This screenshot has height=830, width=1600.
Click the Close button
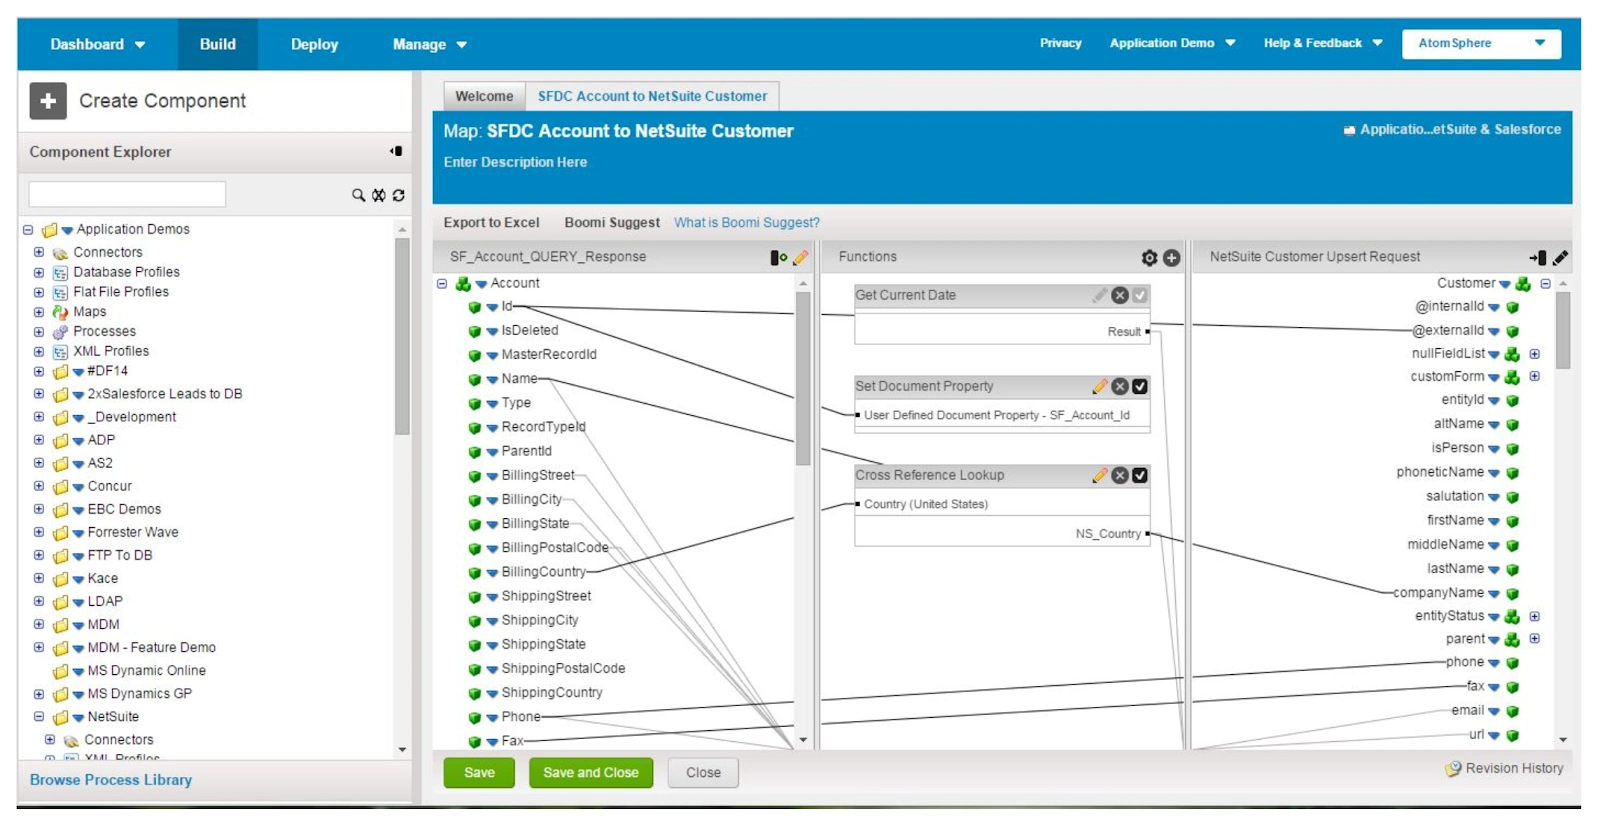coord(703,773)
